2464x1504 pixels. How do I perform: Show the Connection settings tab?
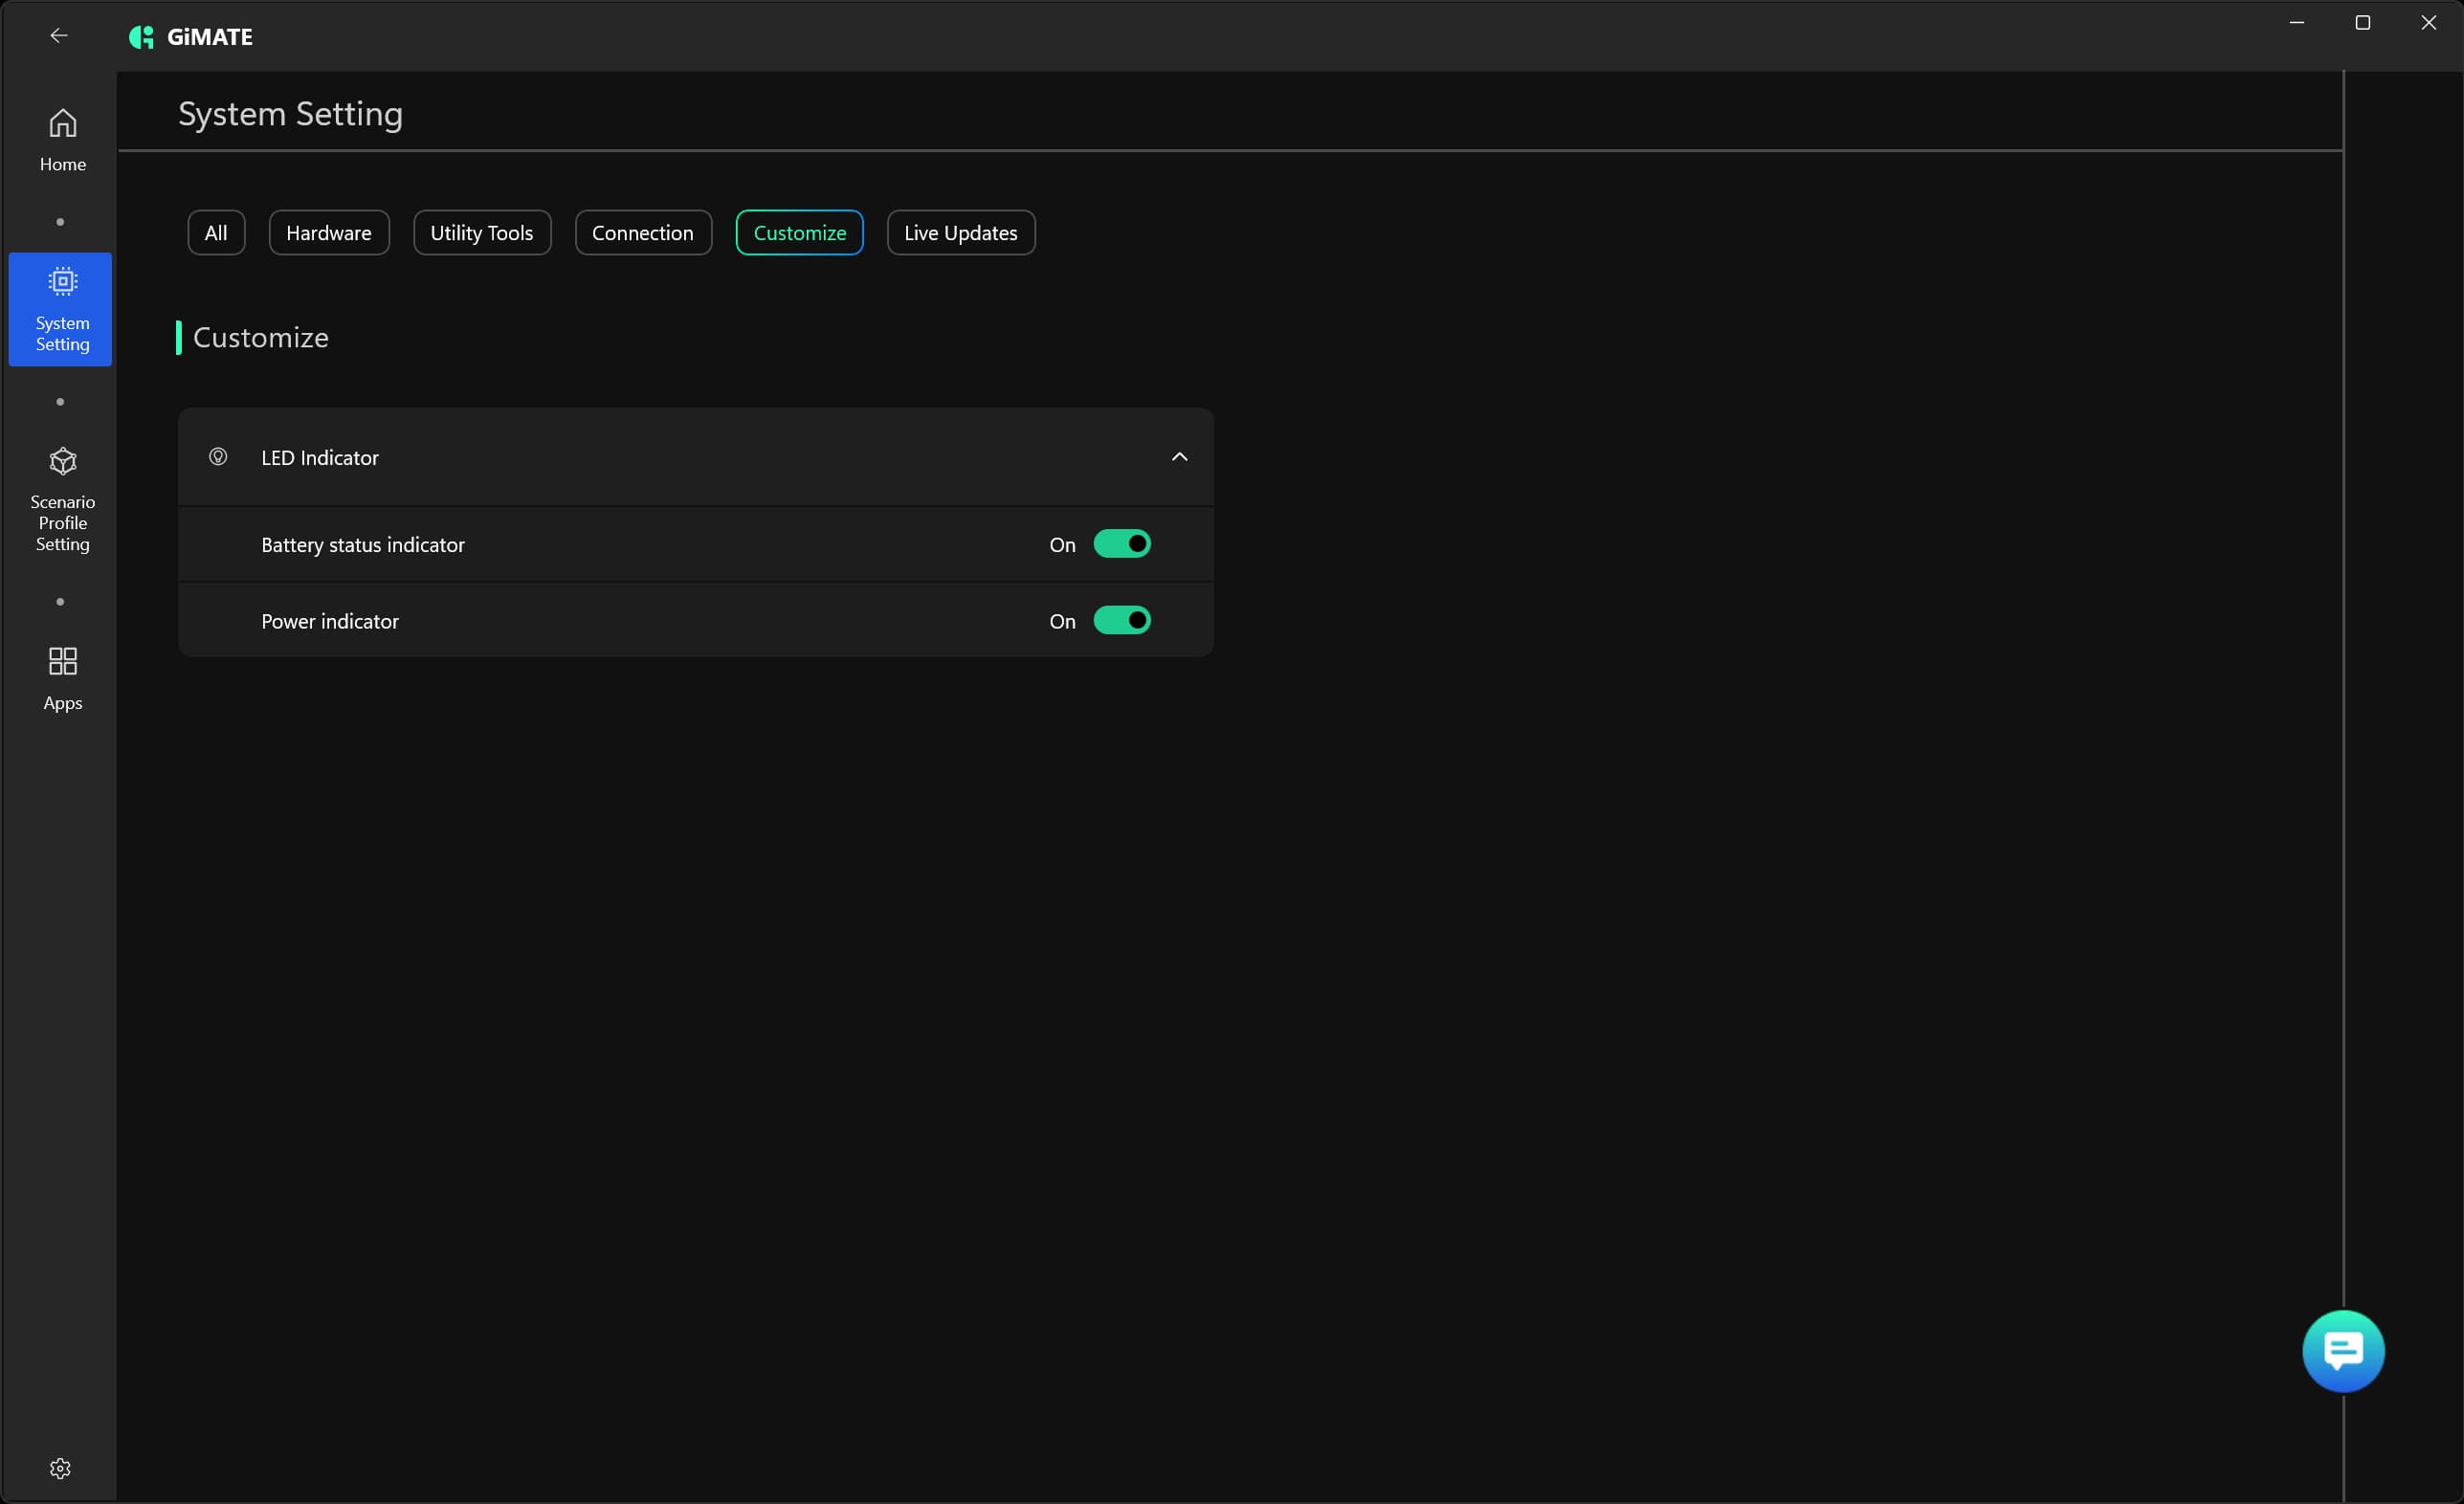[642, 233]
